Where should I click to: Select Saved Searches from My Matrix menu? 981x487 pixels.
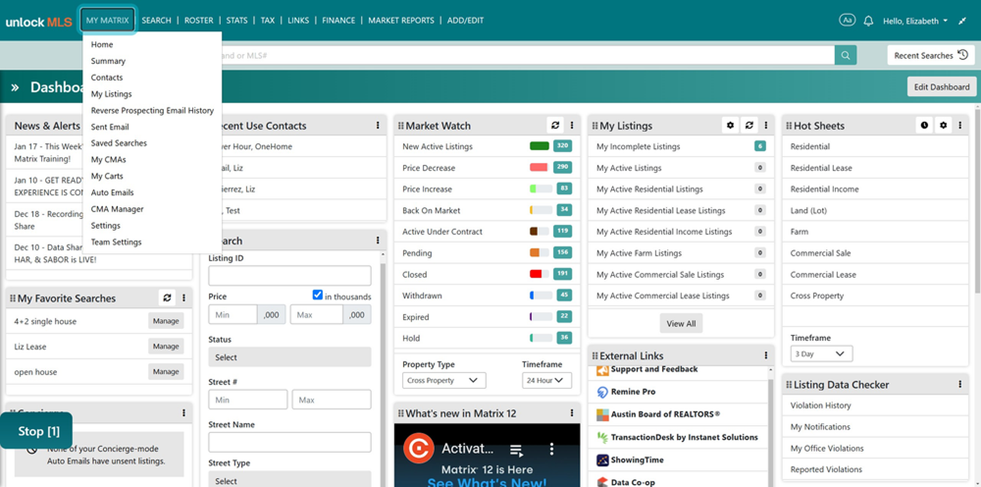119,143
